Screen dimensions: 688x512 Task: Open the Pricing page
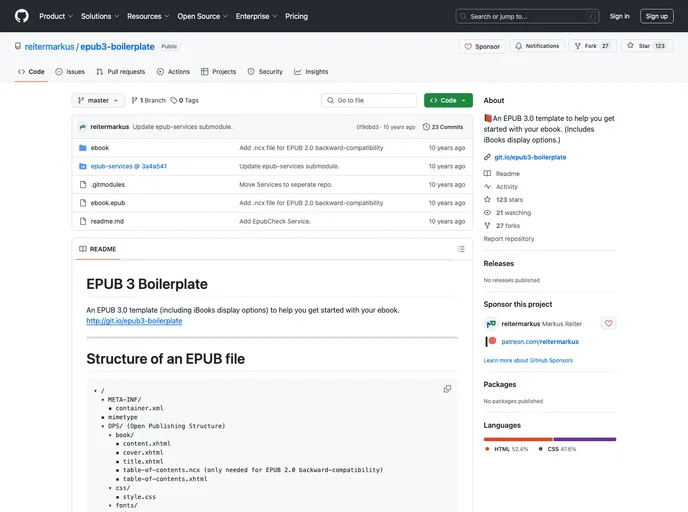(x=297, y=16)
